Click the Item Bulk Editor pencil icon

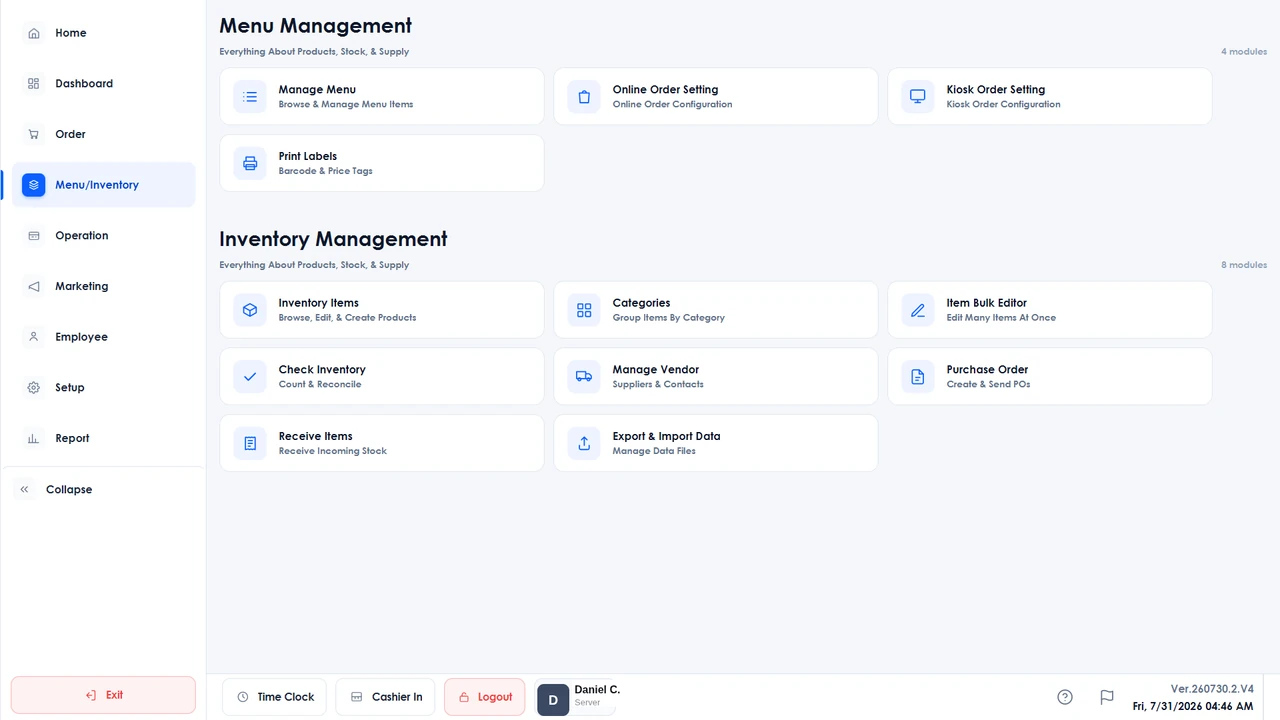(x=918, y=310)
